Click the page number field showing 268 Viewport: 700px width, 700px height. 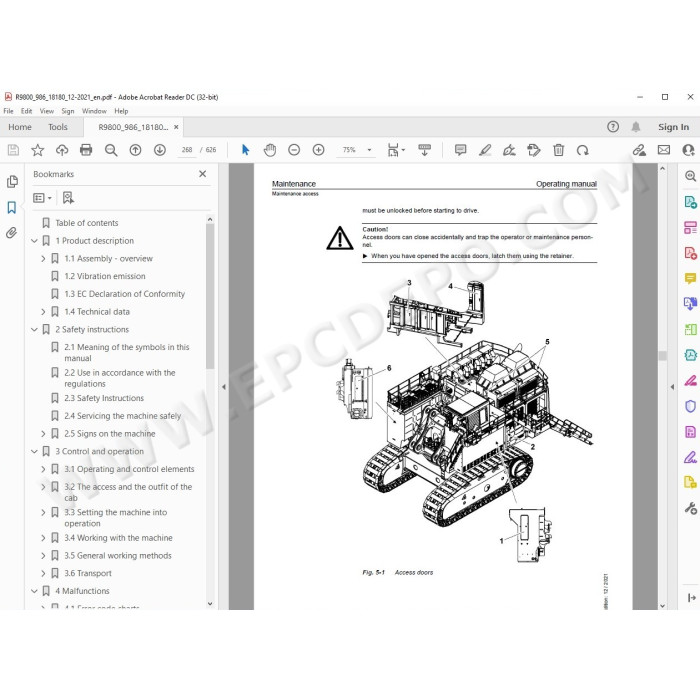(x=187, y=150)
